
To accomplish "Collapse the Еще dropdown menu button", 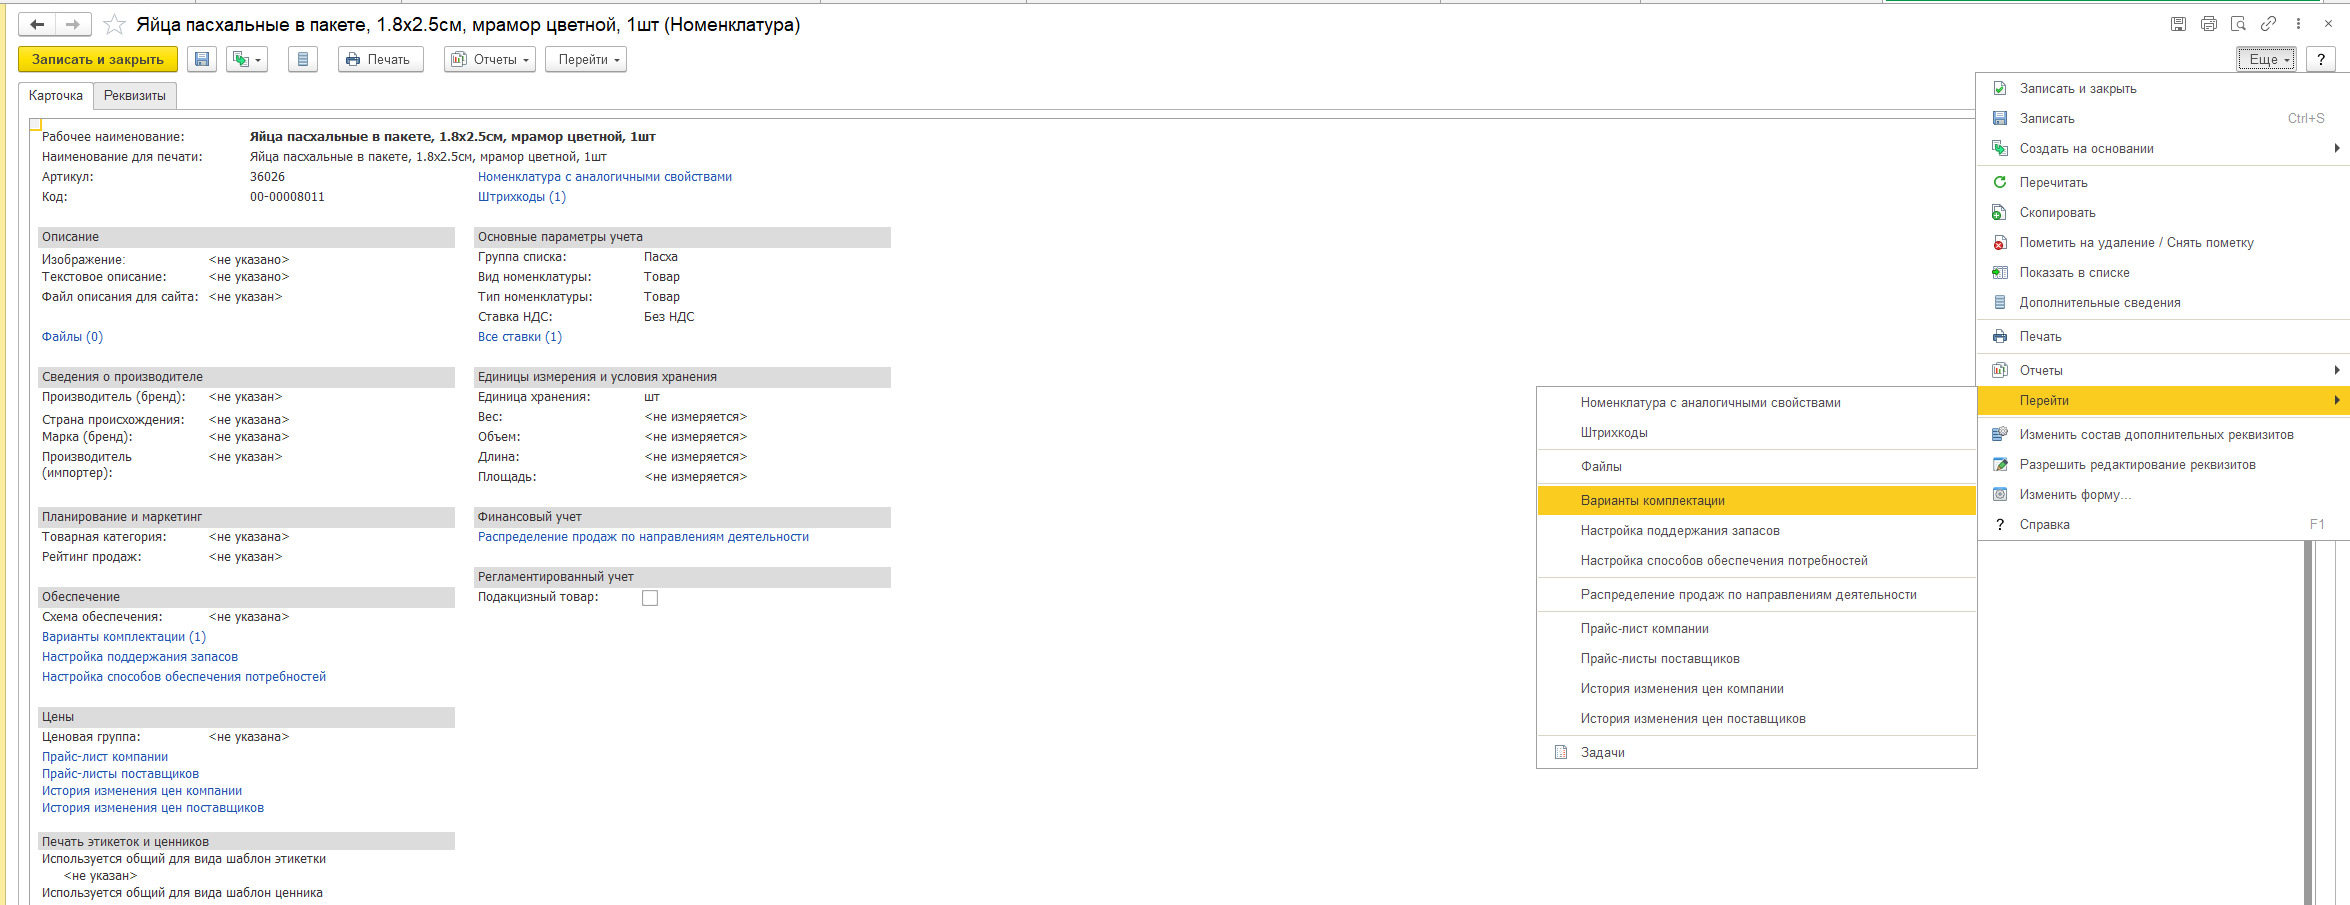I will [2266, 60].
